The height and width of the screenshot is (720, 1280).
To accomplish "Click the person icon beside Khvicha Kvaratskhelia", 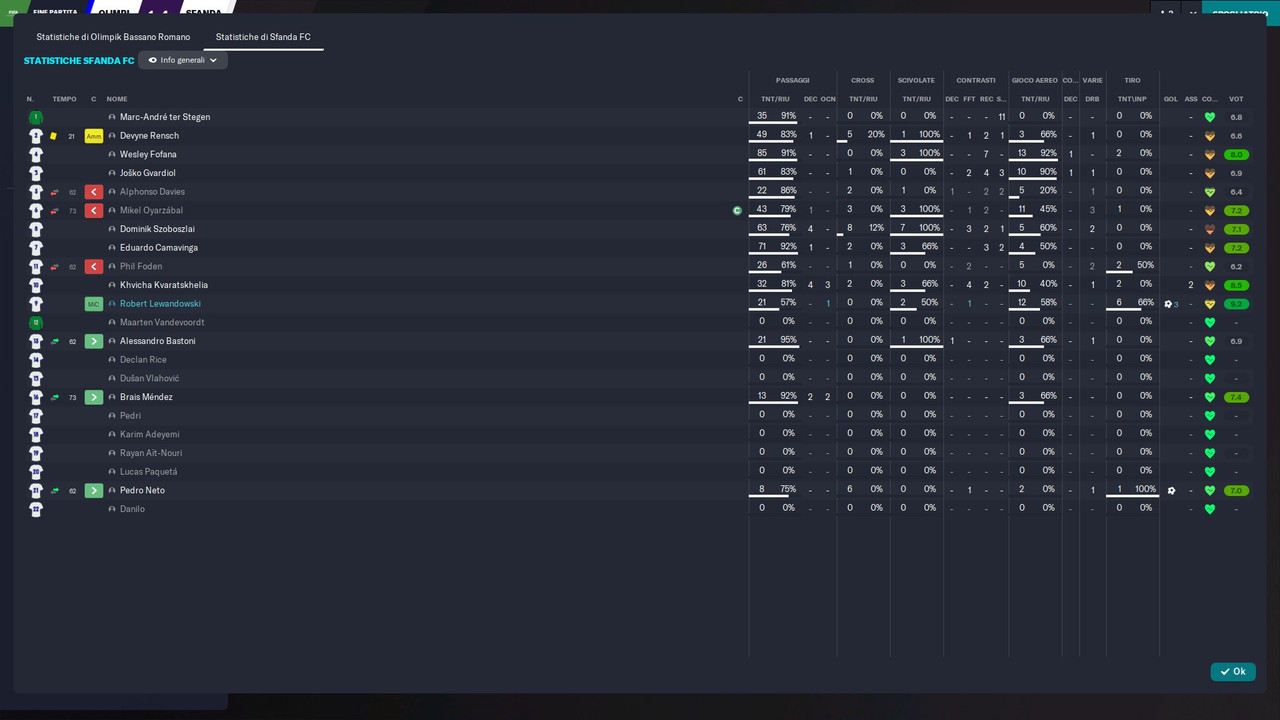I will tap(112, 285).
